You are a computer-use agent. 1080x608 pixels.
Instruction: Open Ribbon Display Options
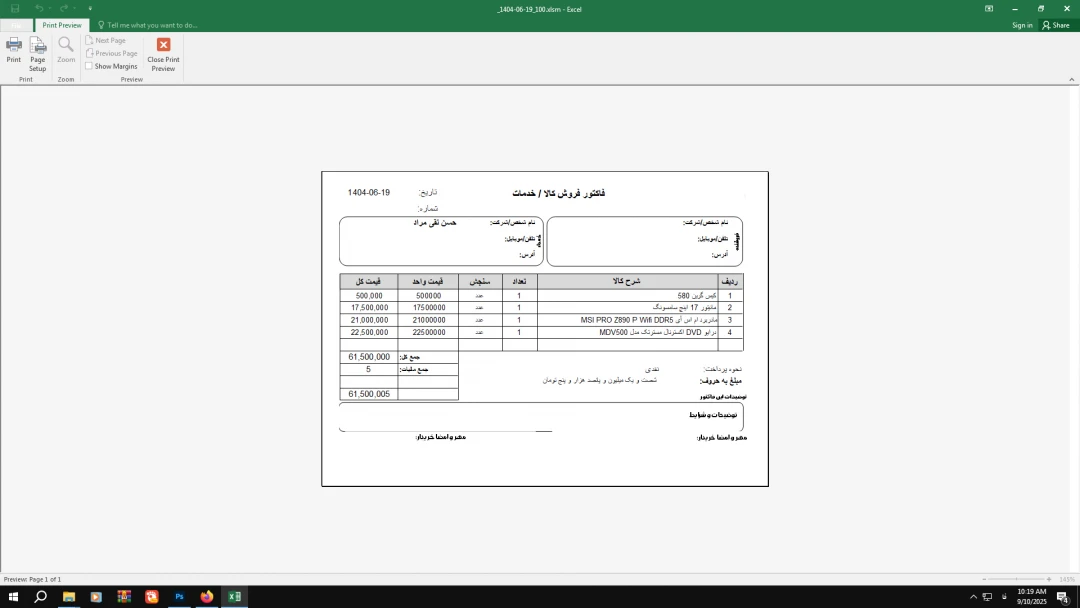pos(989,9)
